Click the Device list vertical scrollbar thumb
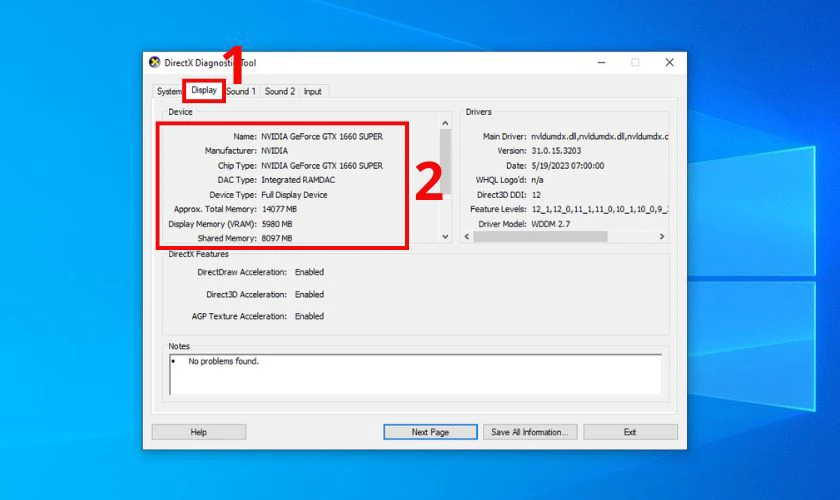Screen dimensions: 840x500 click(x=445, y=161)
